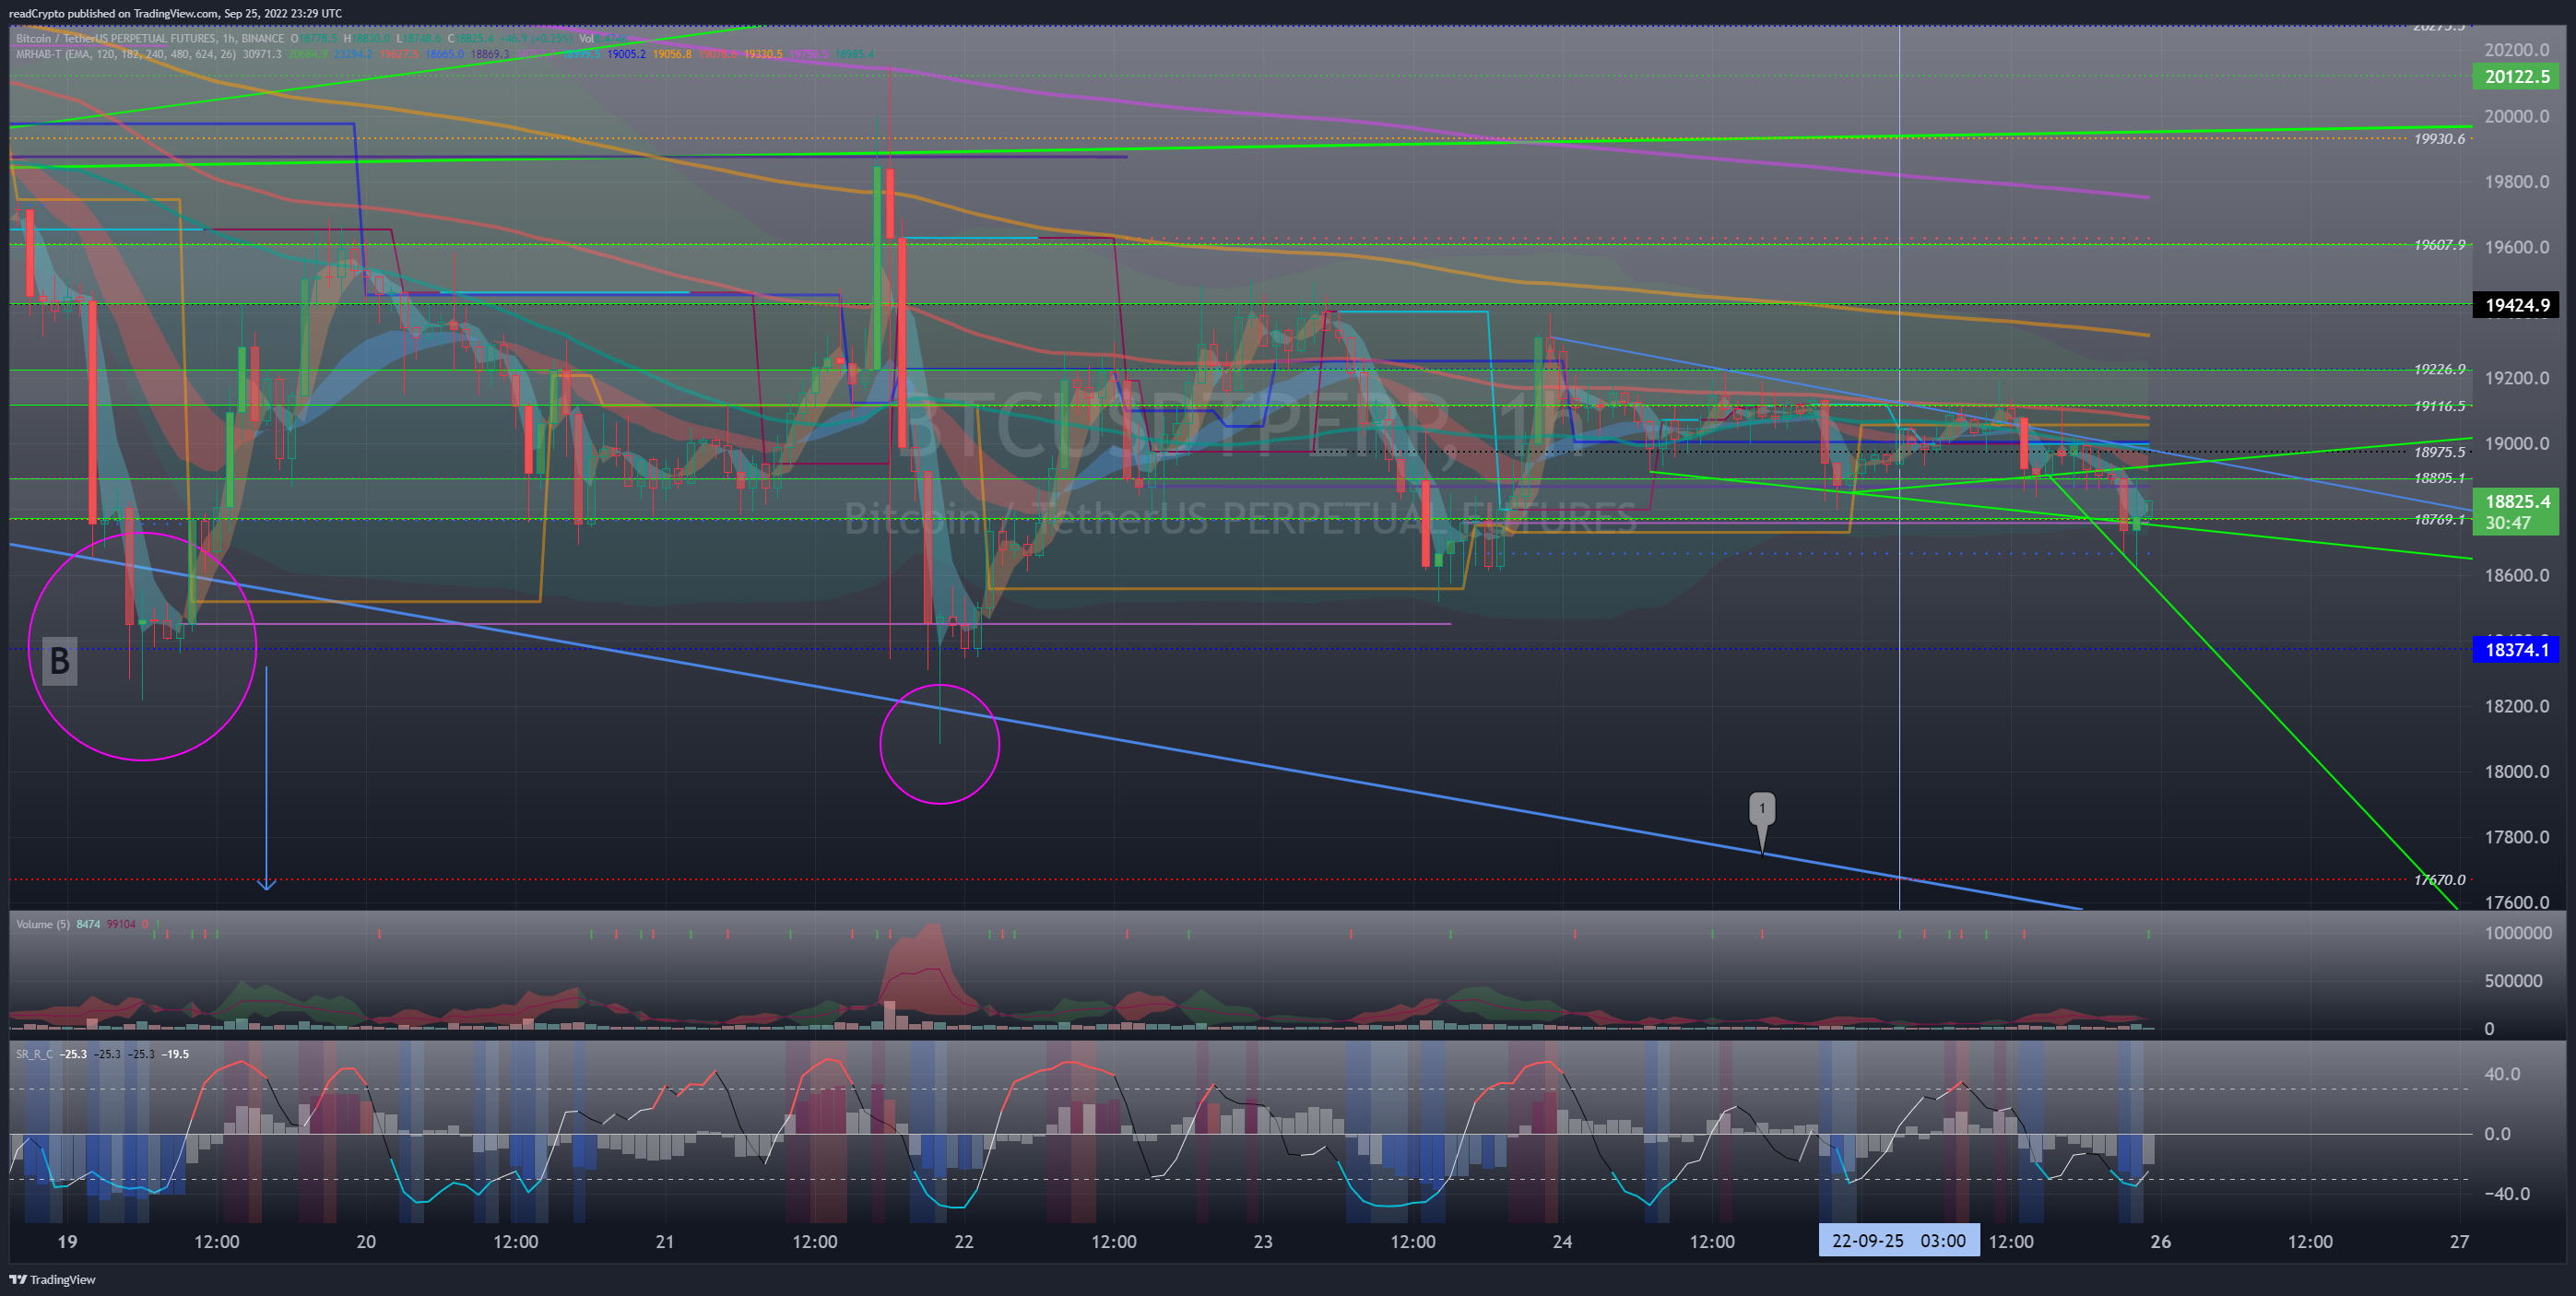The image size is (2576, 1296).
Task: Click date label 19 on time axis
Action: pos(67,1242)
